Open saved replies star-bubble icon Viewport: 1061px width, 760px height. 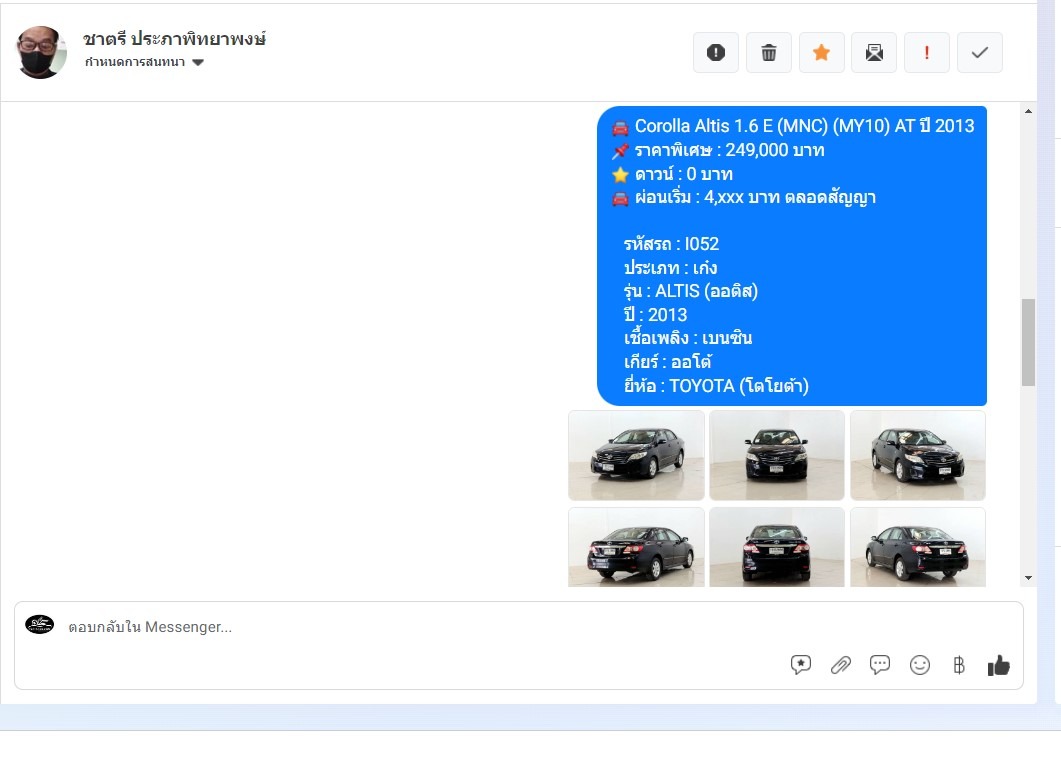pos(800,665)
